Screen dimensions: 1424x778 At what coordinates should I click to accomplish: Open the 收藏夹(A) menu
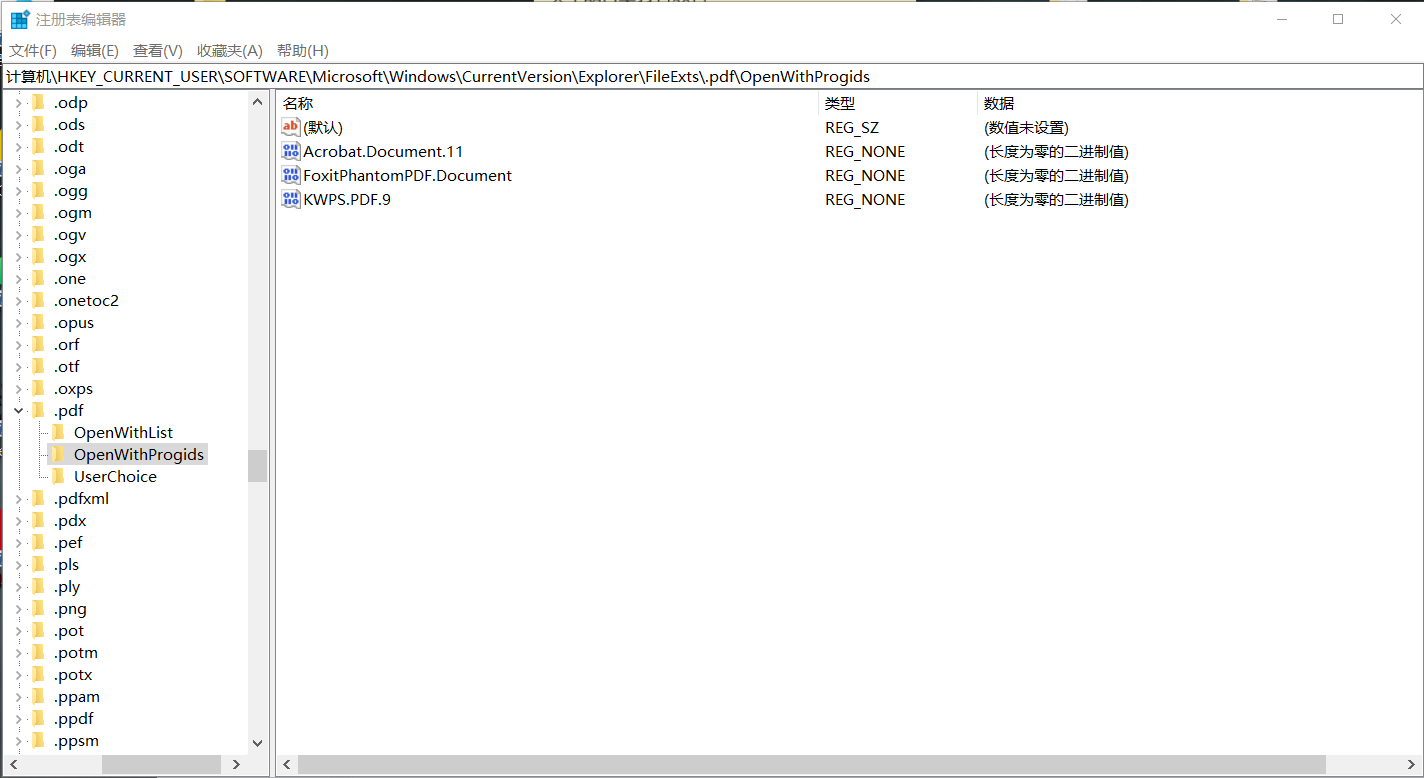coord(230,50)
